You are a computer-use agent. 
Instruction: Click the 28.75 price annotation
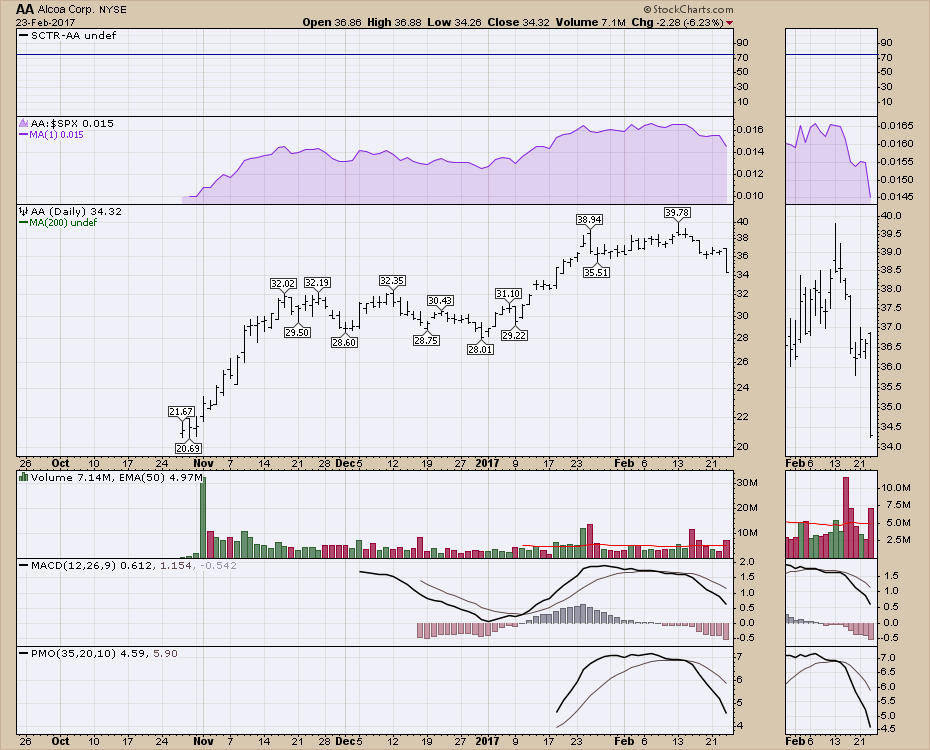coord(426,340)
